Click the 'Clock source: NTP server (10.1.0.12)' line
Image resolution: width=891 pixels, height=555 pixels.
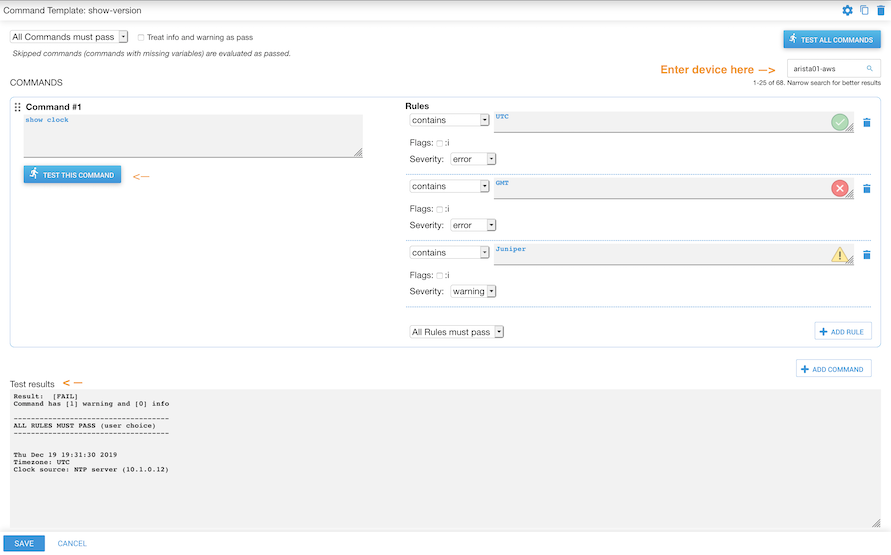click(x=91, y=470)
